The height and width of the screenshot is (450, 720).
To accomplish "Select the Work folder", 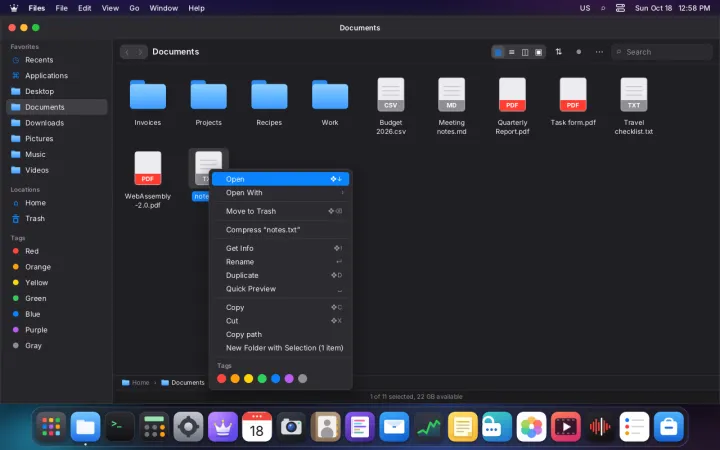I will click(x=330, y=102).
